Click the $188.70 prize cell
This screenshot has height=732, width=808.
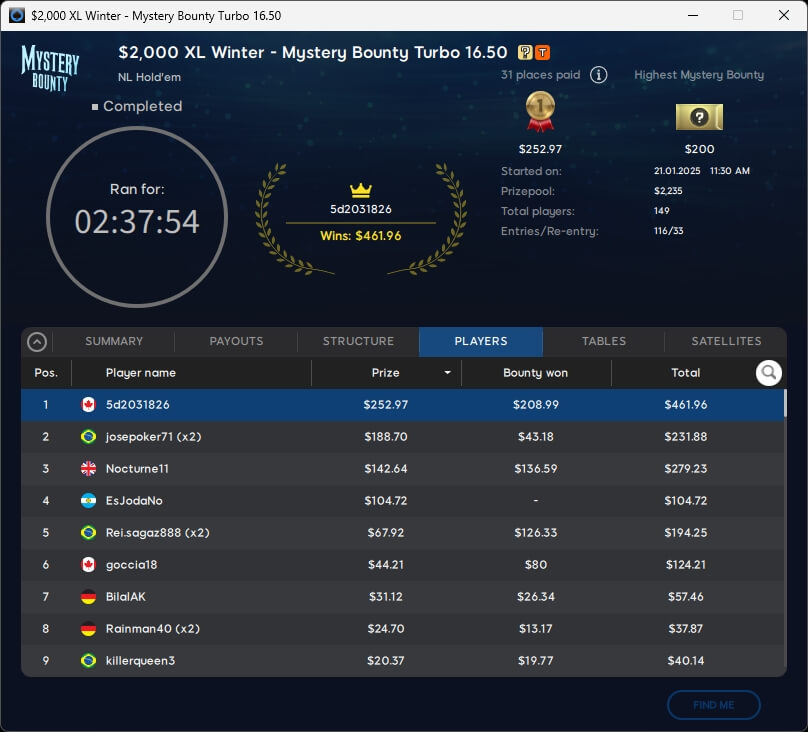(x=385, y=436)
